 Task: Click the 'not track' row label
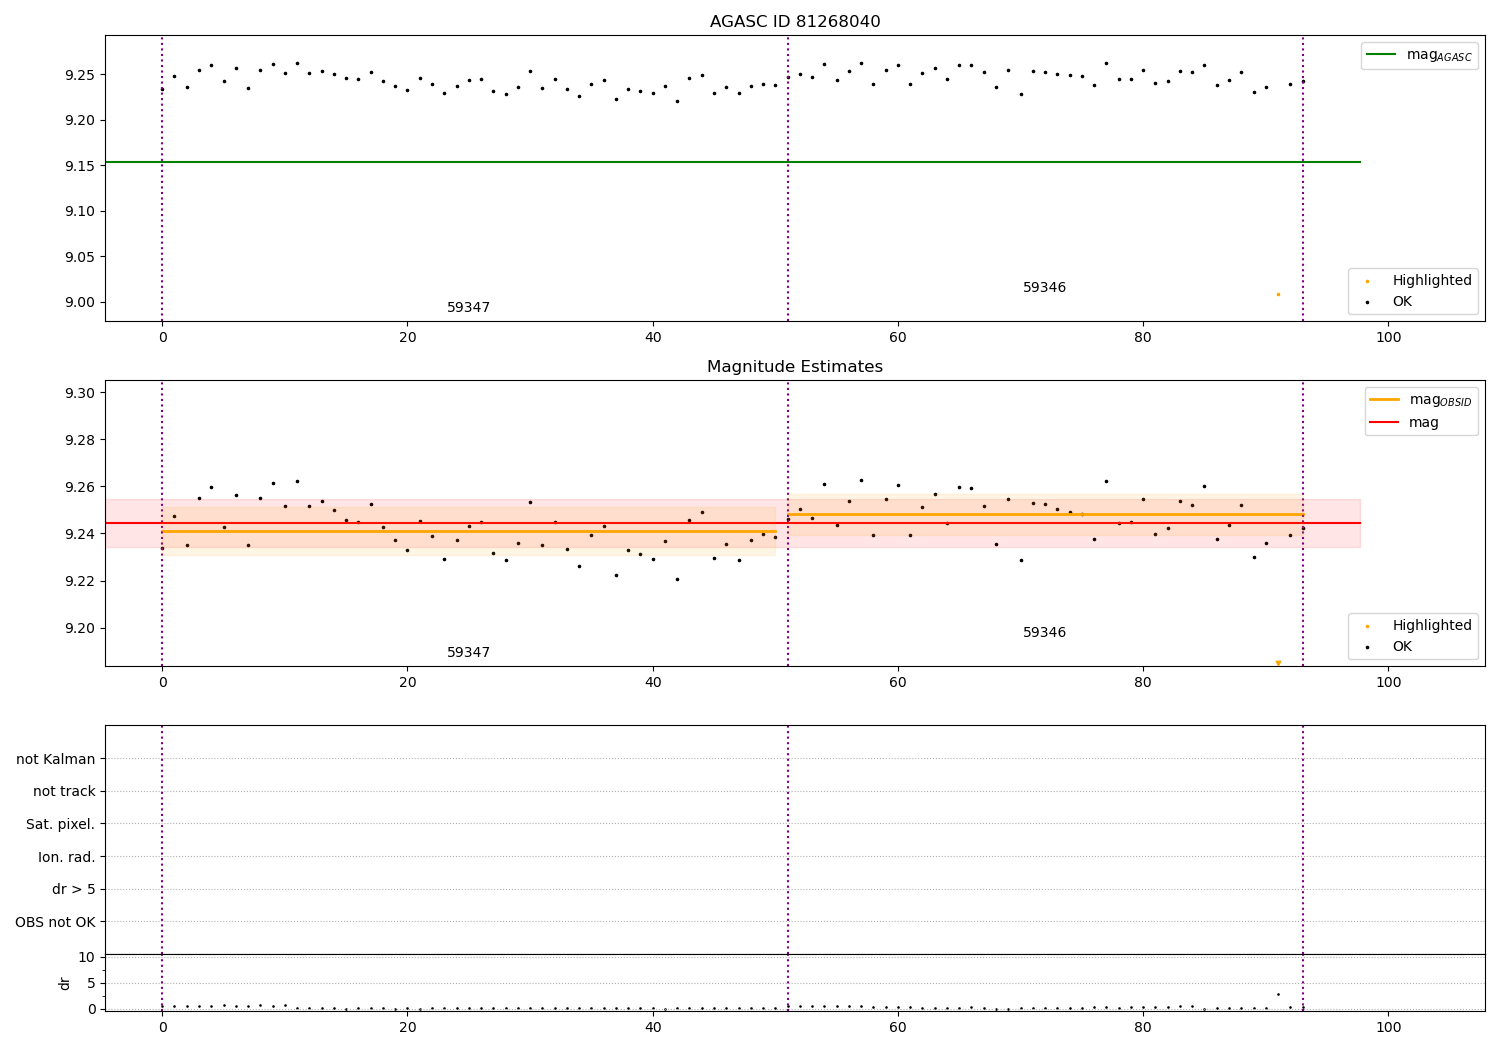coord(64,791)
